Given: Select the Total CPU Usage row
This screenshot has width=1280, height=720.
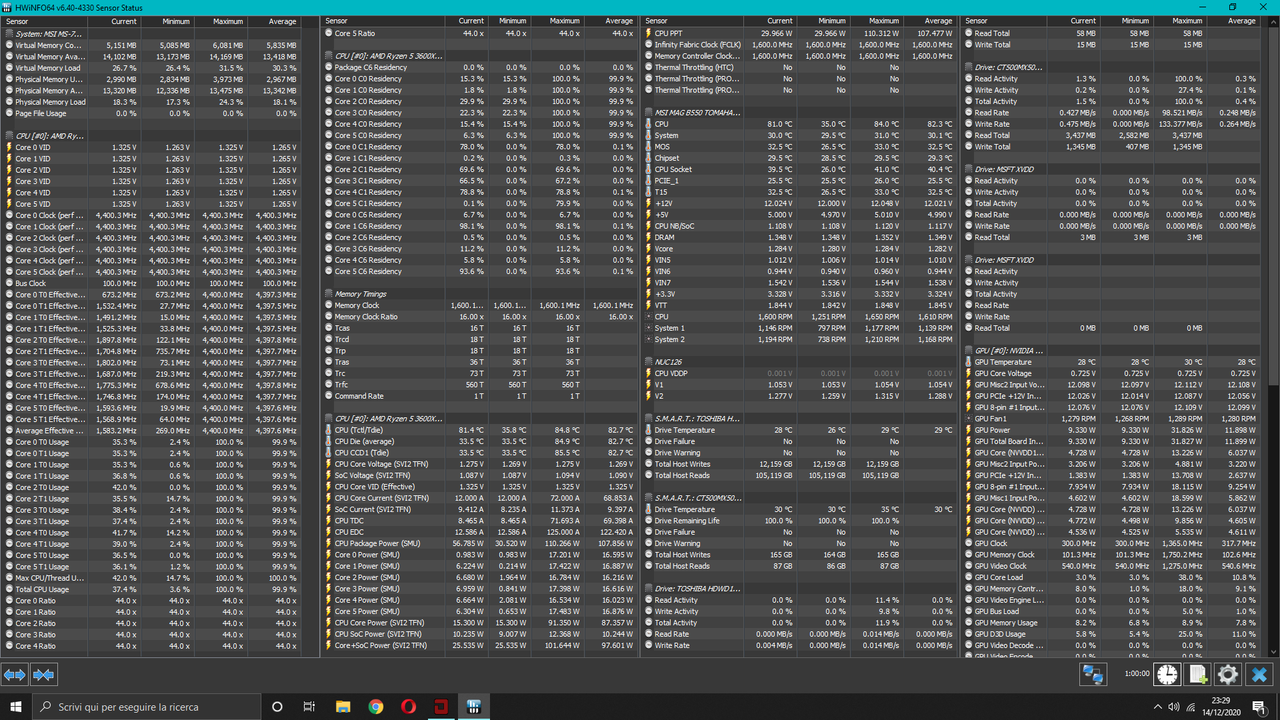Looking at the screenshot, I should (150, 589).
